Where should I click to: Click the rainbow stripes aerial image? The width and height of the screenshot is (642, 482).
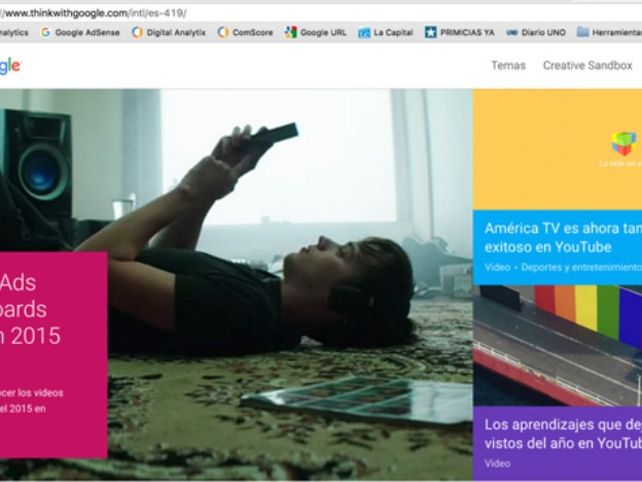pos(558,345)
